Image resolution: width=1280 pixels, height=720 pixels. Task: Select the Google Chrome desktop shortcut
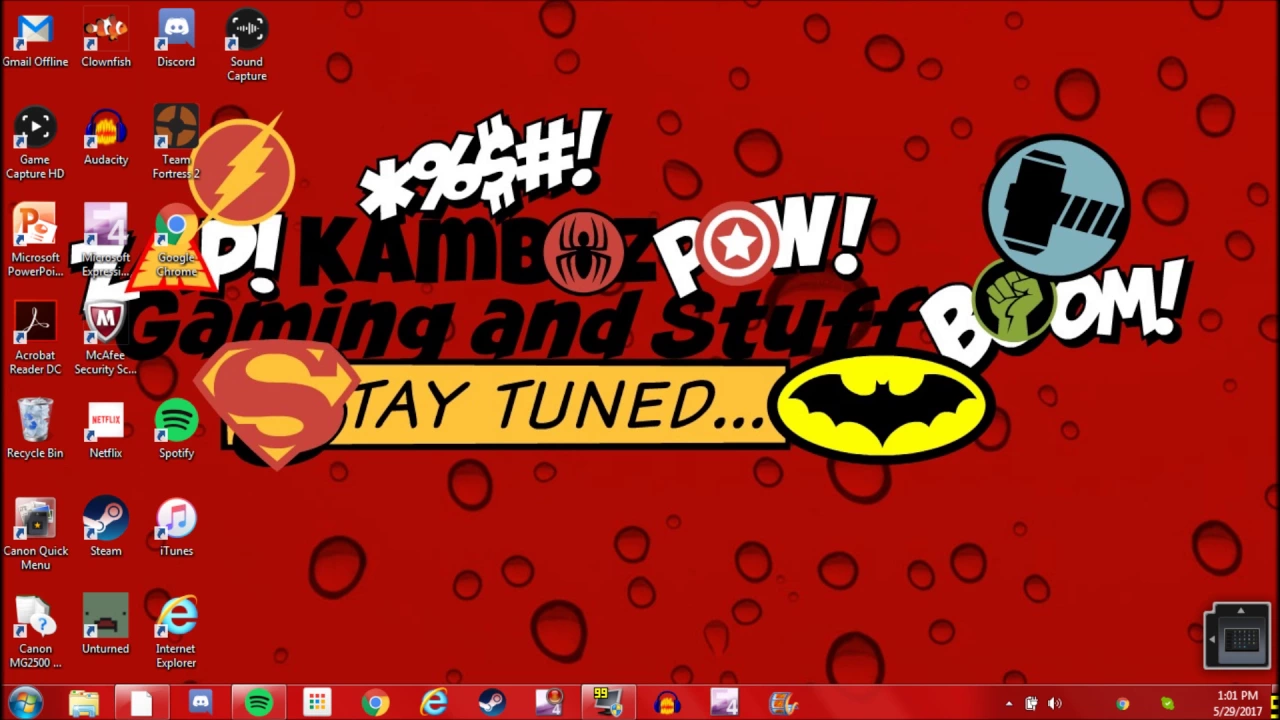[176, 241]
